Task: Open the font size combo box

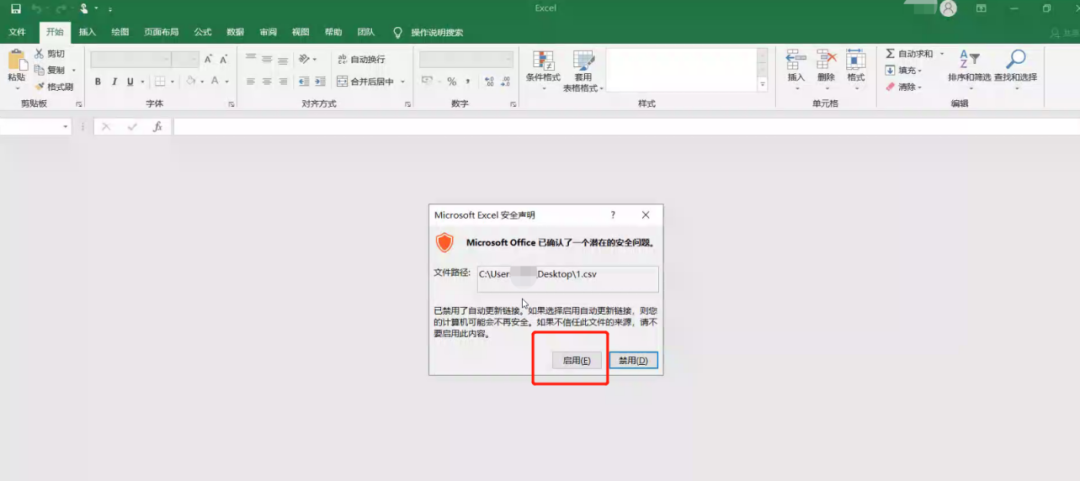Action: 185,59
